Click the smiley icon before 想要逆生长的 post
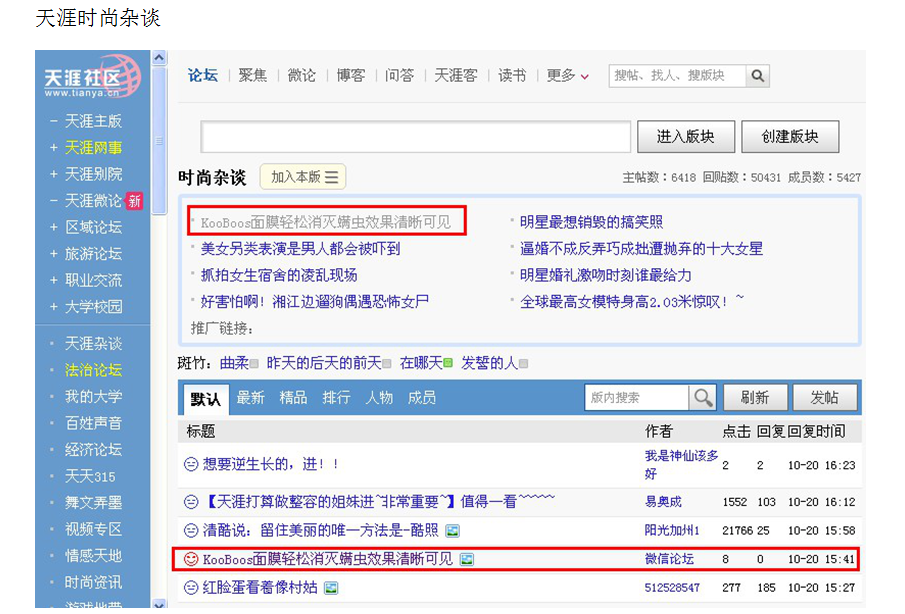The width and height of the screenshot is (905, 614). 190,465
